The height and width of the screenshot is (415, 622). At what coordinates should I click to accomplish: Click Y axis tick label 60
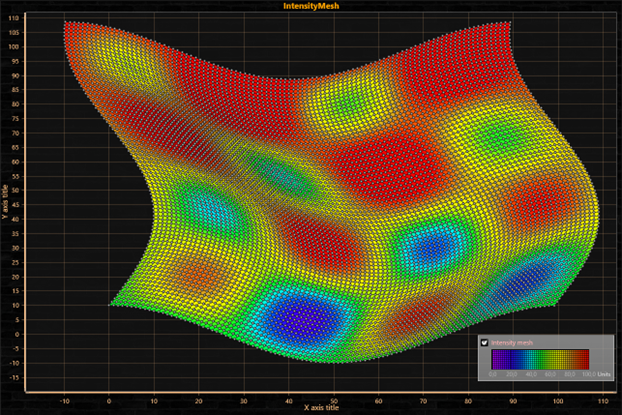(15, 162)
